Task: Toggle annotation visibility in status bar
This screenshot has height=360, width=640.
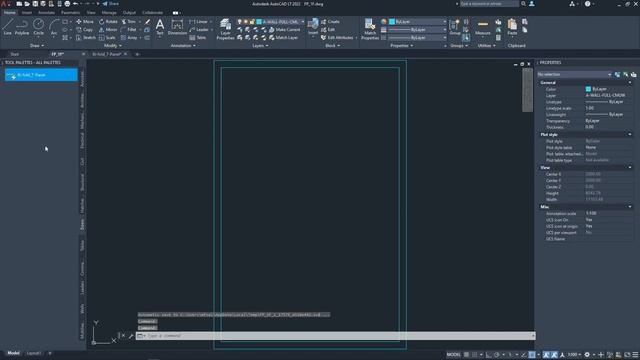Action: 546,355
